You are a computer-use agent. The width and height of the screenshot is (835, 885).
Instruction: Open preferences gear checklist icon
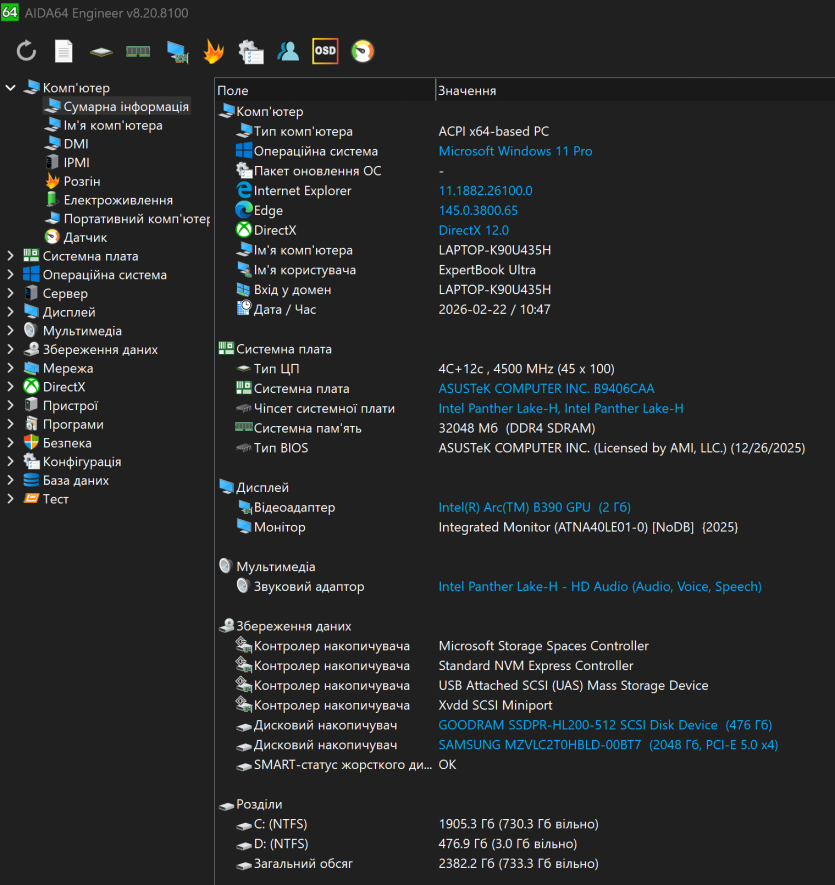pos(251,51)
